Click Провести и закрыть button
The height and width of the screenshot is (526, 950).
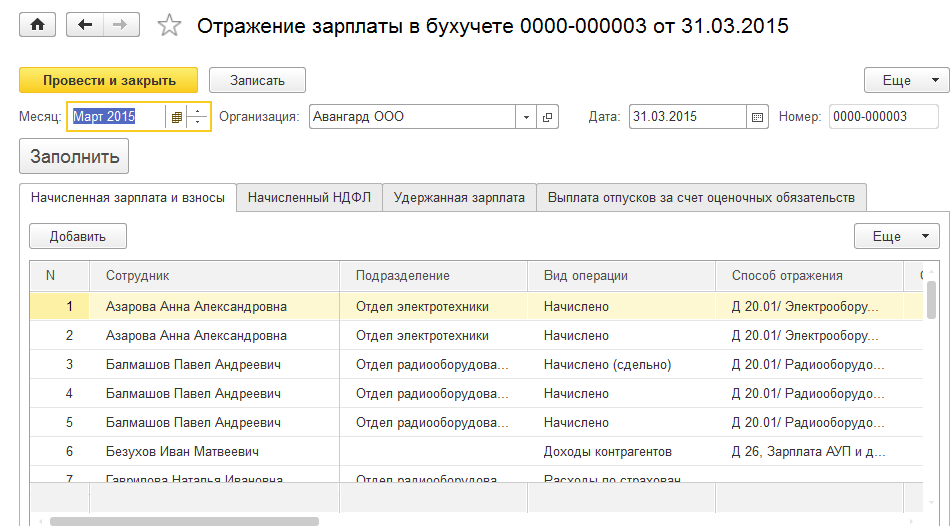108,81
